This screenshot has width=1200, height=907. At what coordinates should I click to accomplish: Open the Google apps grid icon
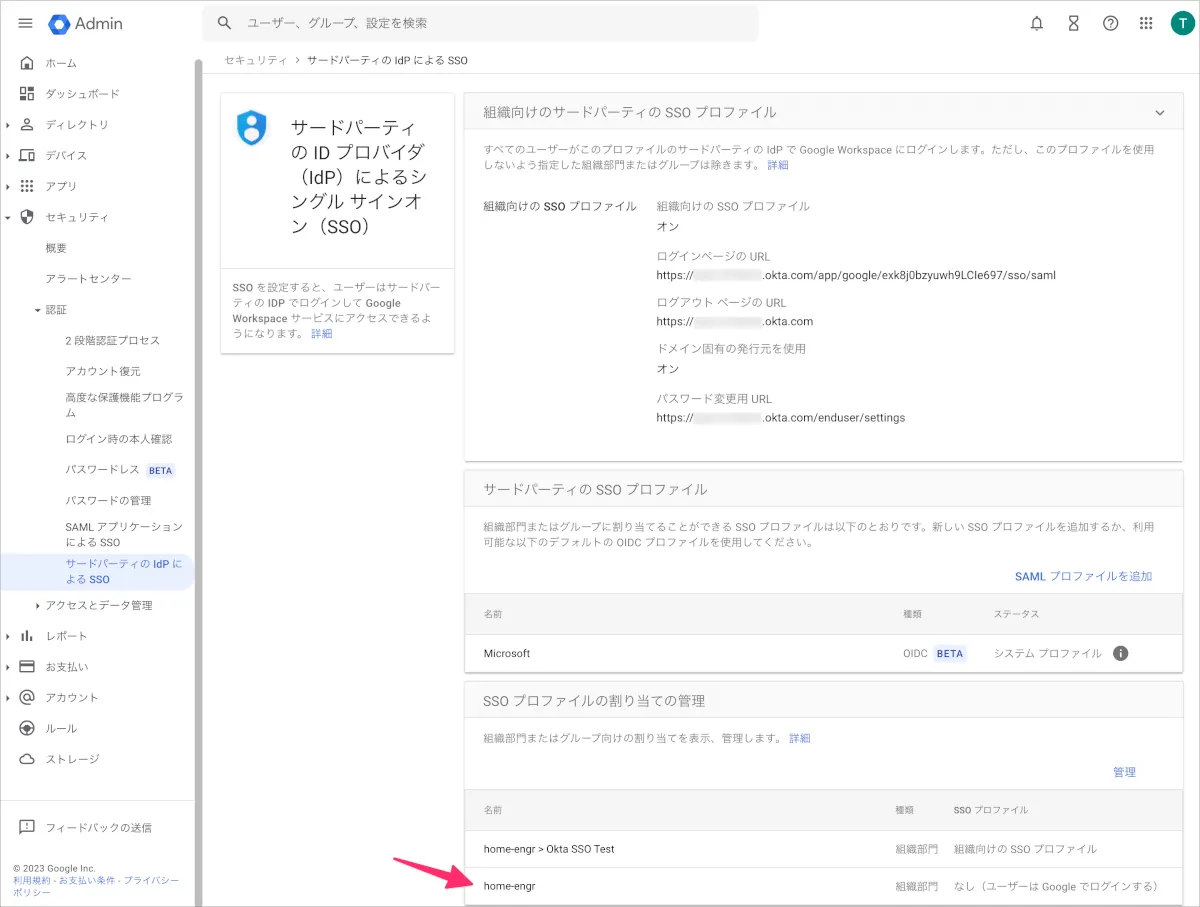point(1146,23)
